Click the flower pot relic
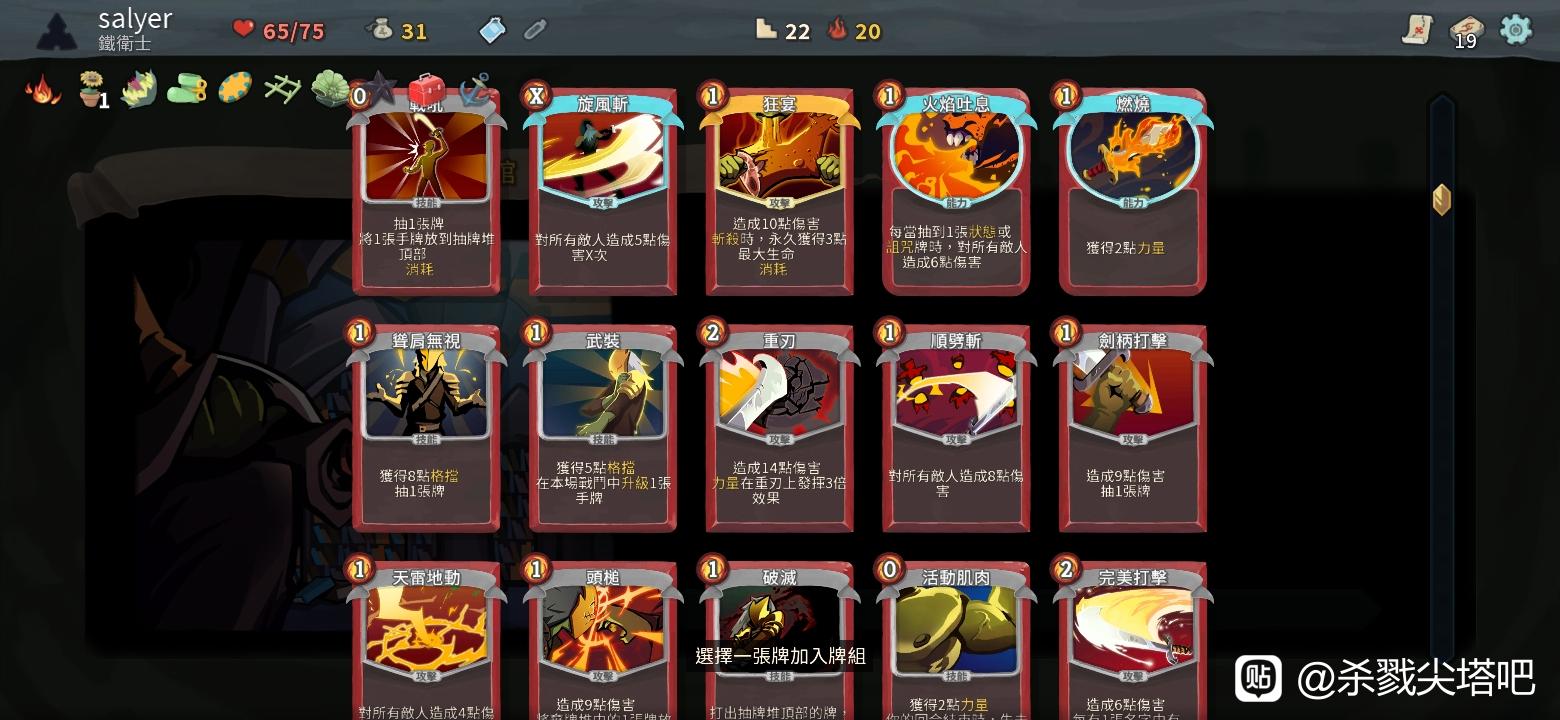Screen dimensions: 1560x720 click(x=93, y=90)
